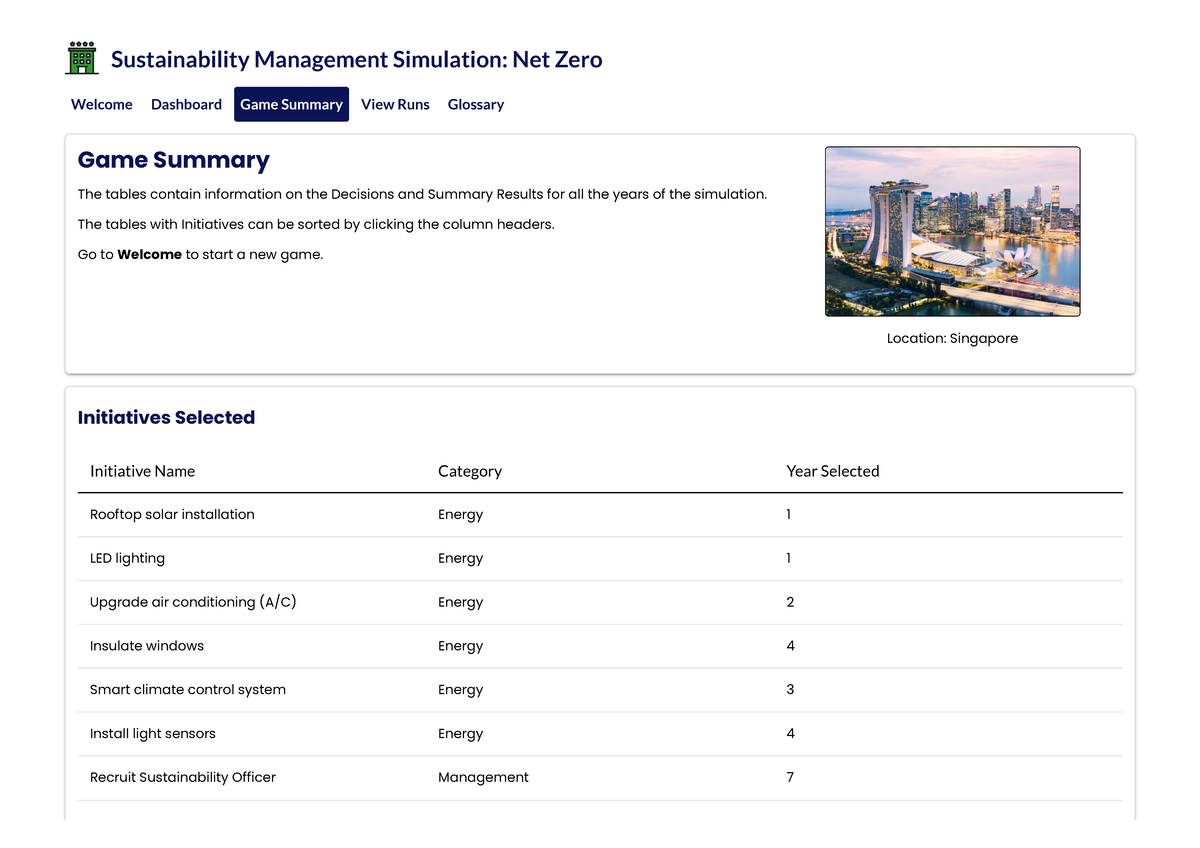The image size is (1200, 848).
Task: Click the Insulate windows initiative
Action: click(148, 646)
